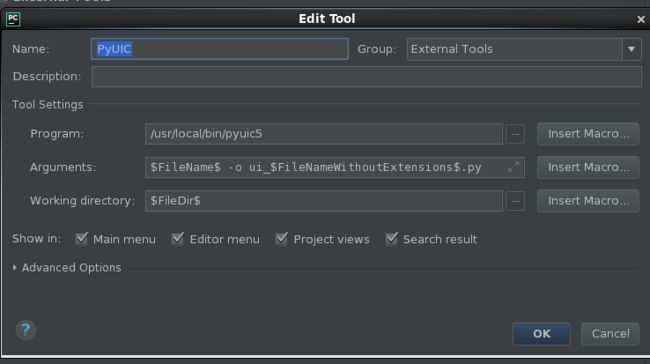Insert Macro for the Program field
This screenshot has height=364, width=650.
pyautogui.click(x=588, y=134)
